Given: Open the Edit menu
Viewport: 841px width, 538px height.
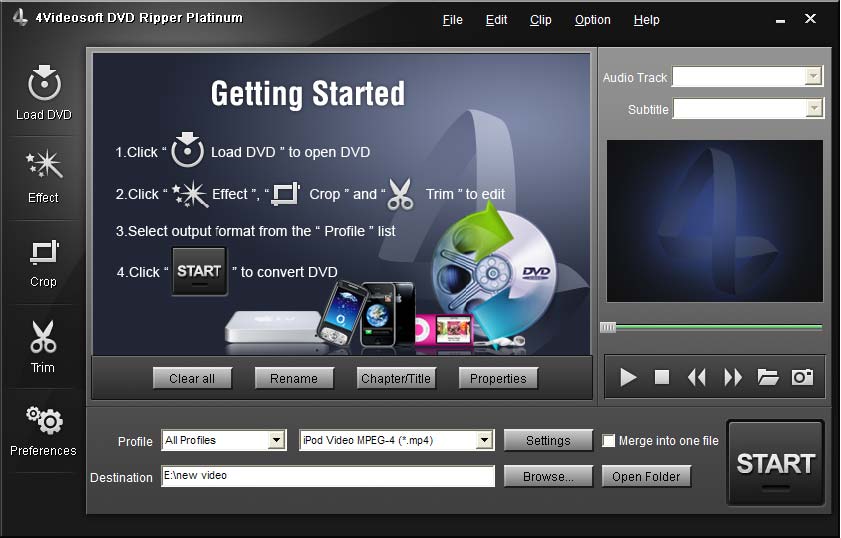Looking at the screenshot, I should 496,20.
